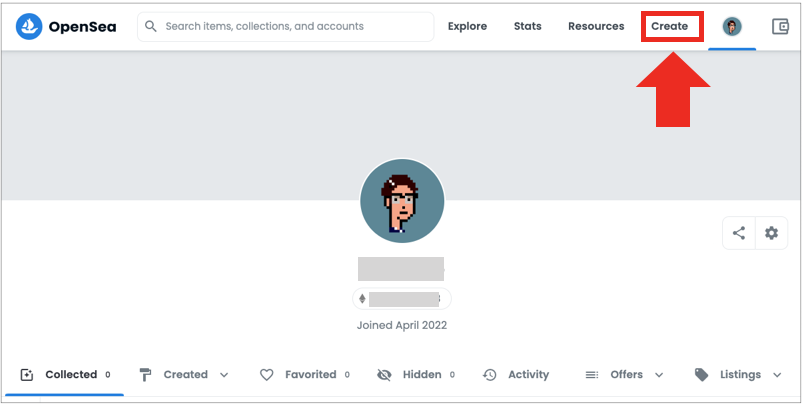Select Create in the top navigation
This screenshot has height=407, width=803.
(x=670, y=26)
